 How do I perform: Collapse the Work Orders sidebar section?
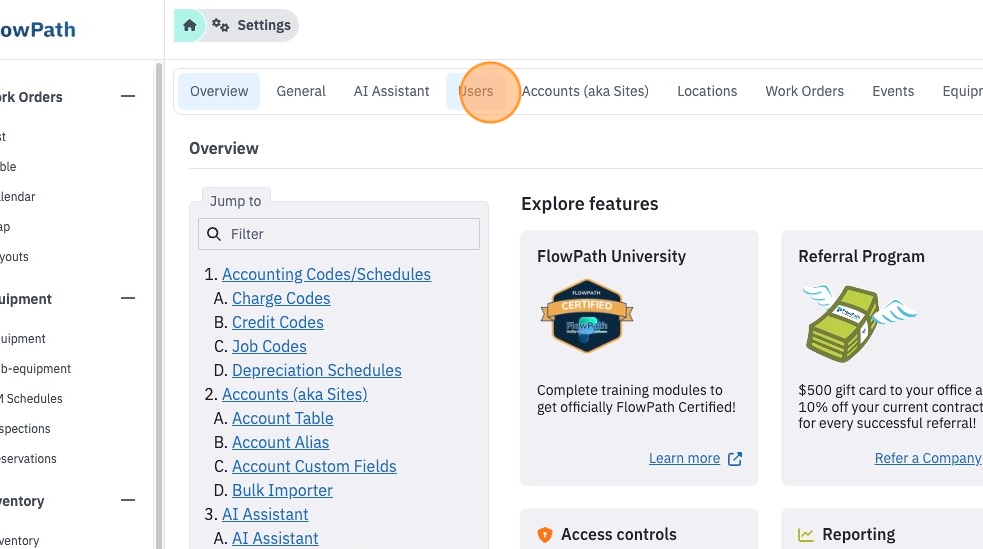pos(128,97)
